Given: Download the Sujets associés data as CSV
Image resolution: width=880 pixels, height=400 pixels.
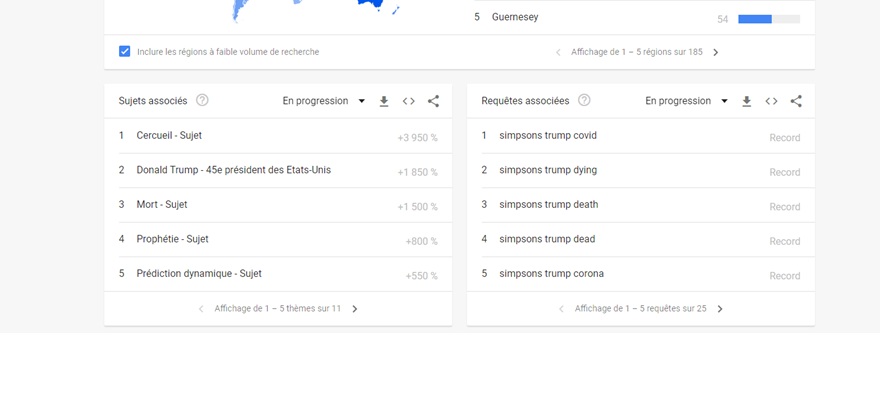Looking at the screenshot, I should pos(384,101).
